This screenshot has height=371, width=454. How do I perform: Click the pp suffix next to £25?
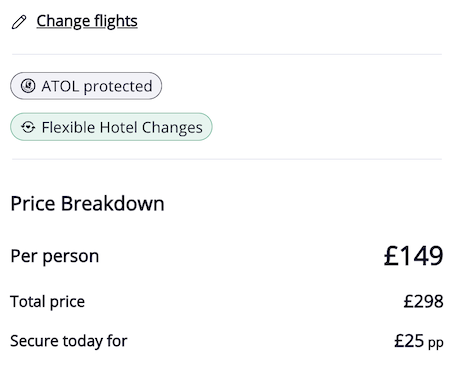pyautogui.click(x=436, y=343)
